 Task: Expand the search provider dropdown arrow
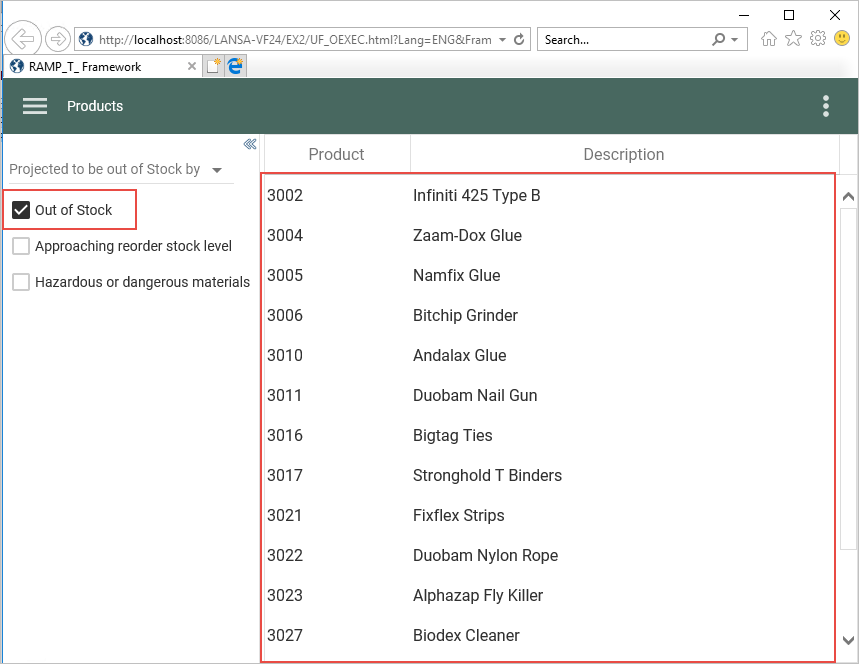pos(736,40)
